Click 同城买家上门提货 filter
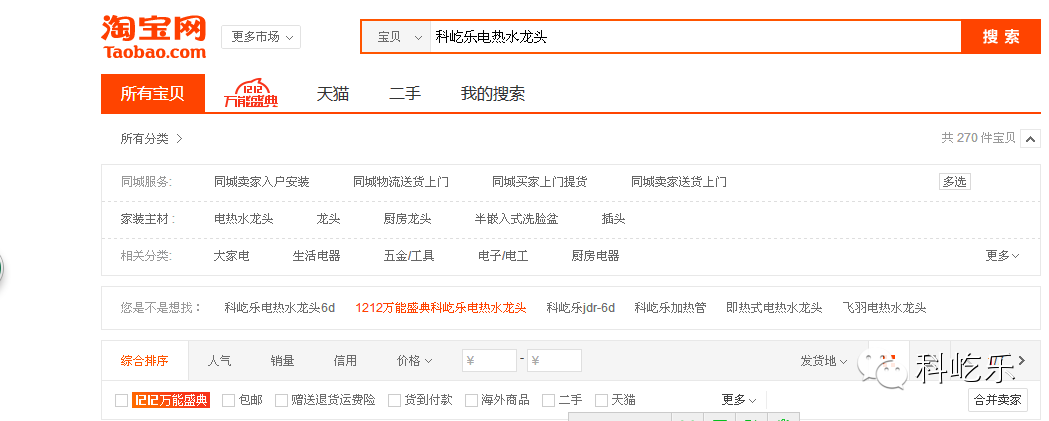Image resolution: width=1049 pixels, height=421 pixels. (x=540, y=182)
